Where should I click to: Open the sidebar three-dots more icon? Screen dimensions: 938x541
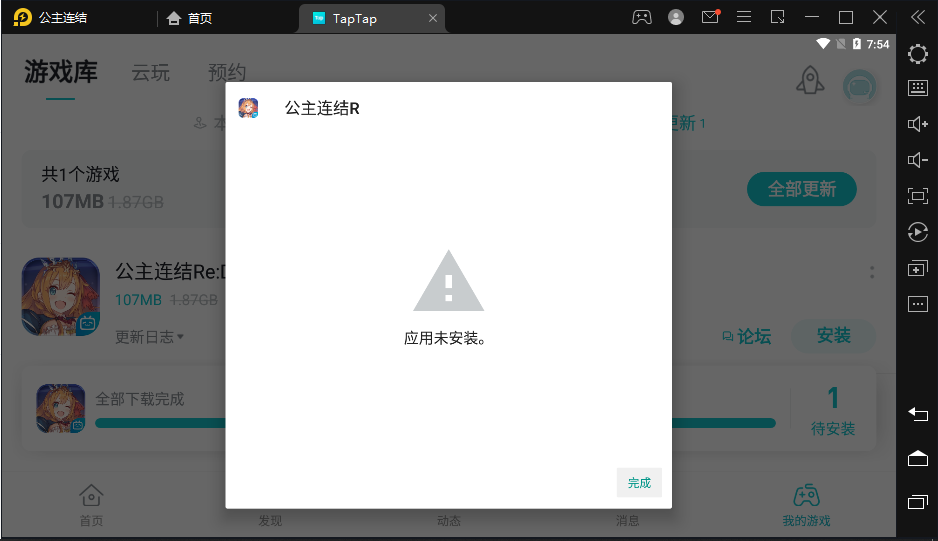(x=917, y=304)
